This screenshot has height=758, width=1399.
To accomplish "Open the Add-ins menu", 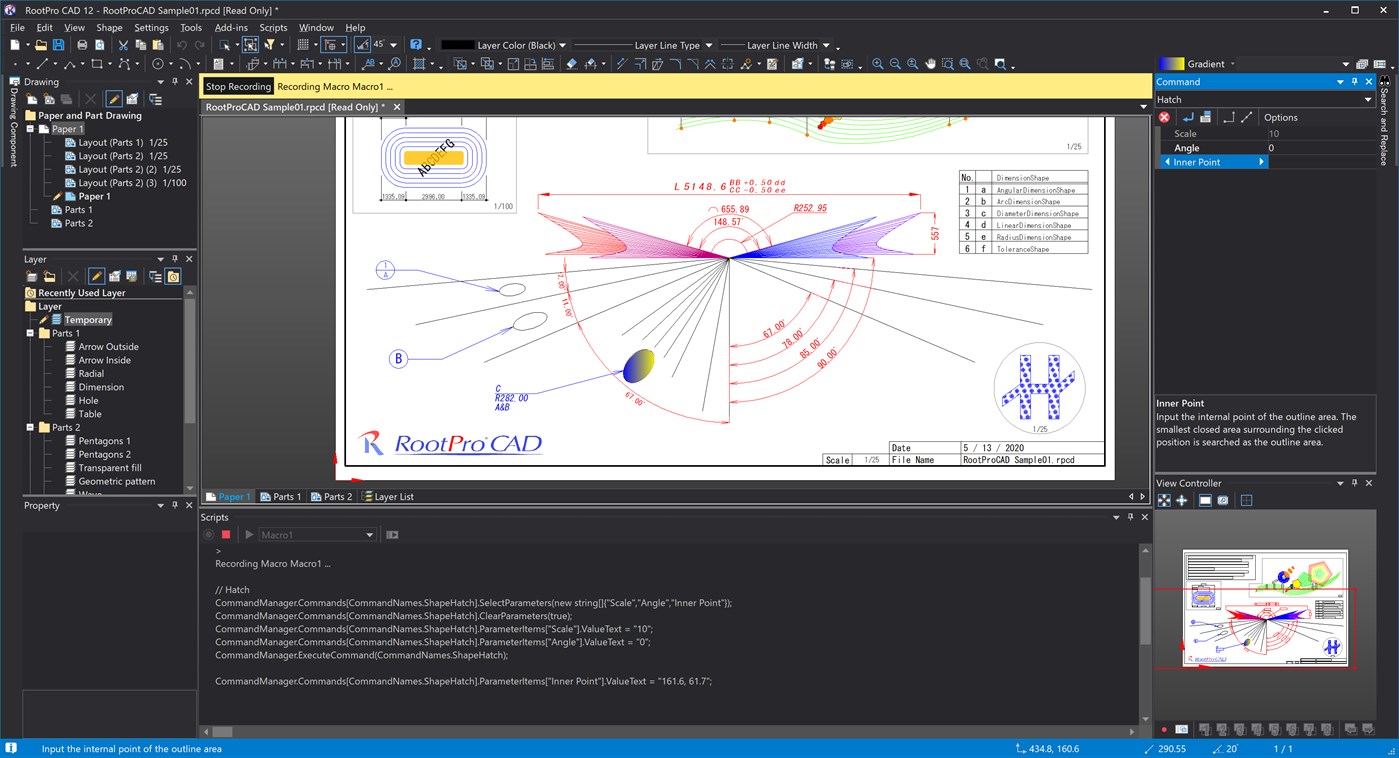I will pos(230,27).
